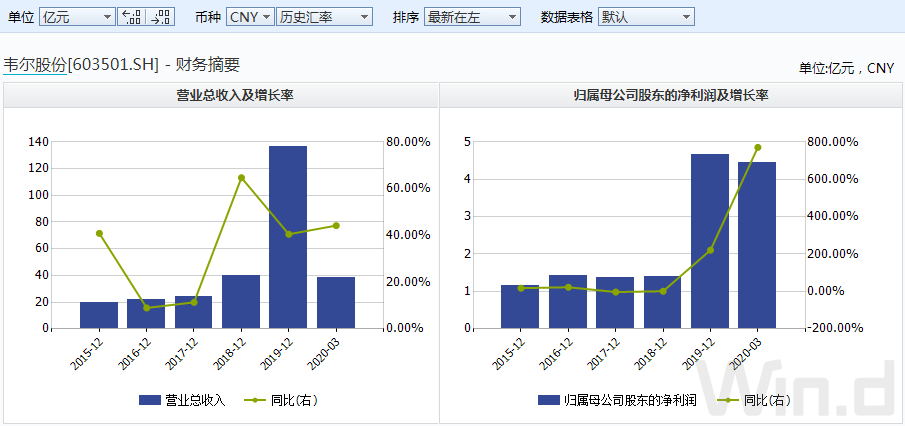Click the -200.00% axis label
The image size is (905, 426).
coord(833,328)
